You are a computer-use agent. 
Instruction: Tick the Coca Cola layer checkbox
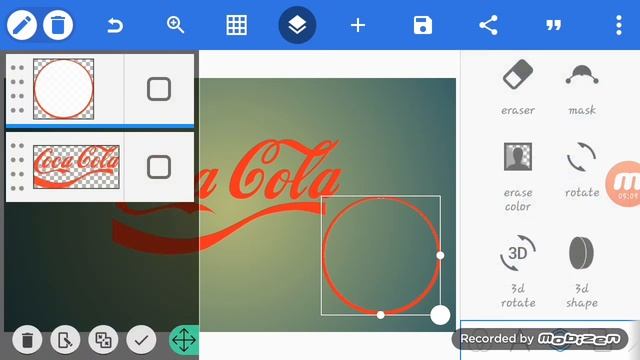(x=159, y=167)
